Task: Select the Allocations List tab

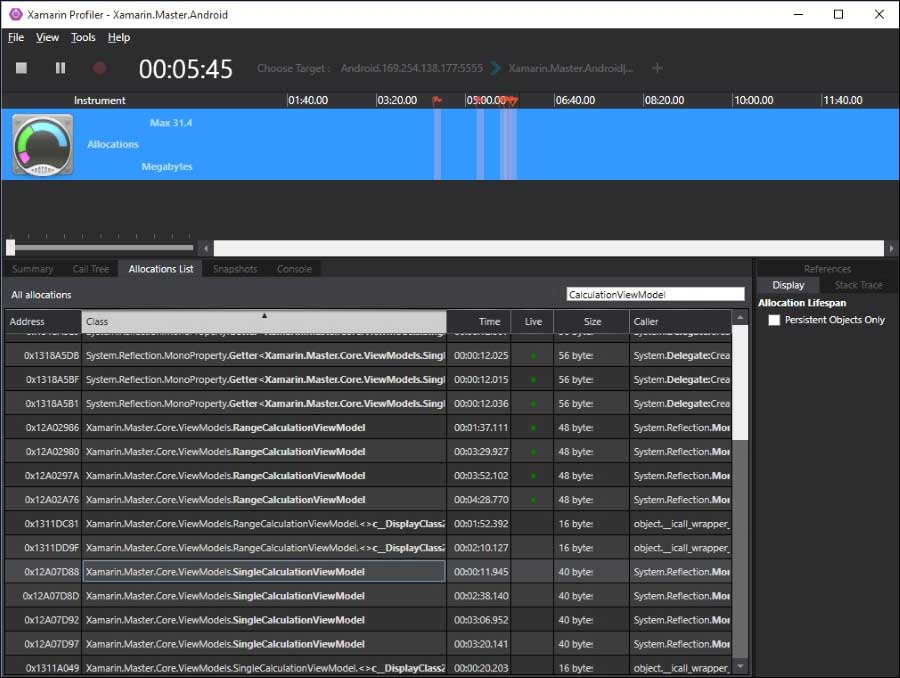Action: [161, 269]
